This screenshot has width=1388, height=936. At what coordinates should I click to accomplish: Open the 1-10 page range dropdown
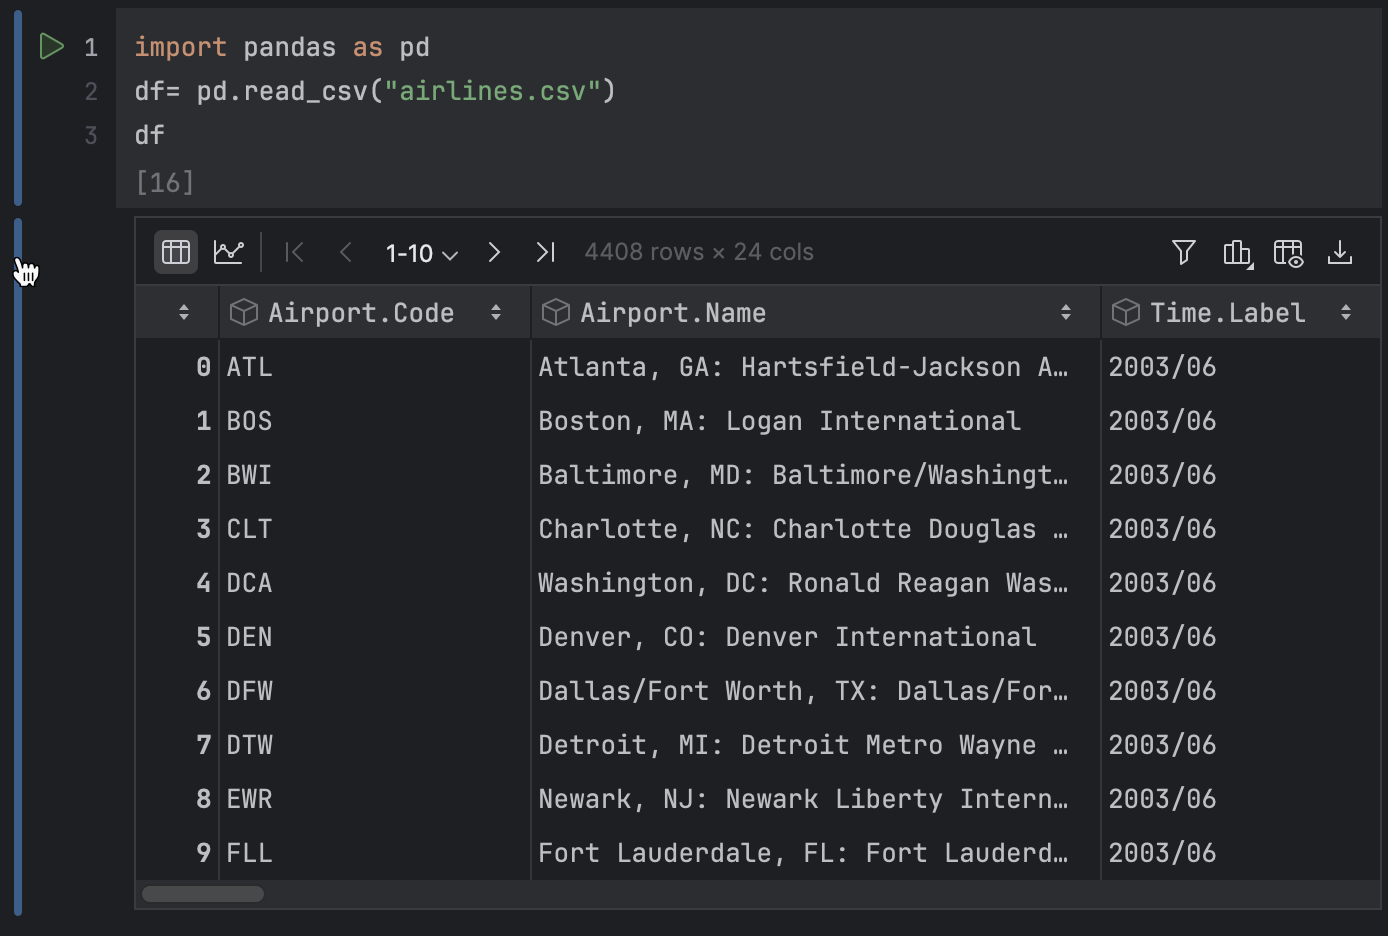420,253
